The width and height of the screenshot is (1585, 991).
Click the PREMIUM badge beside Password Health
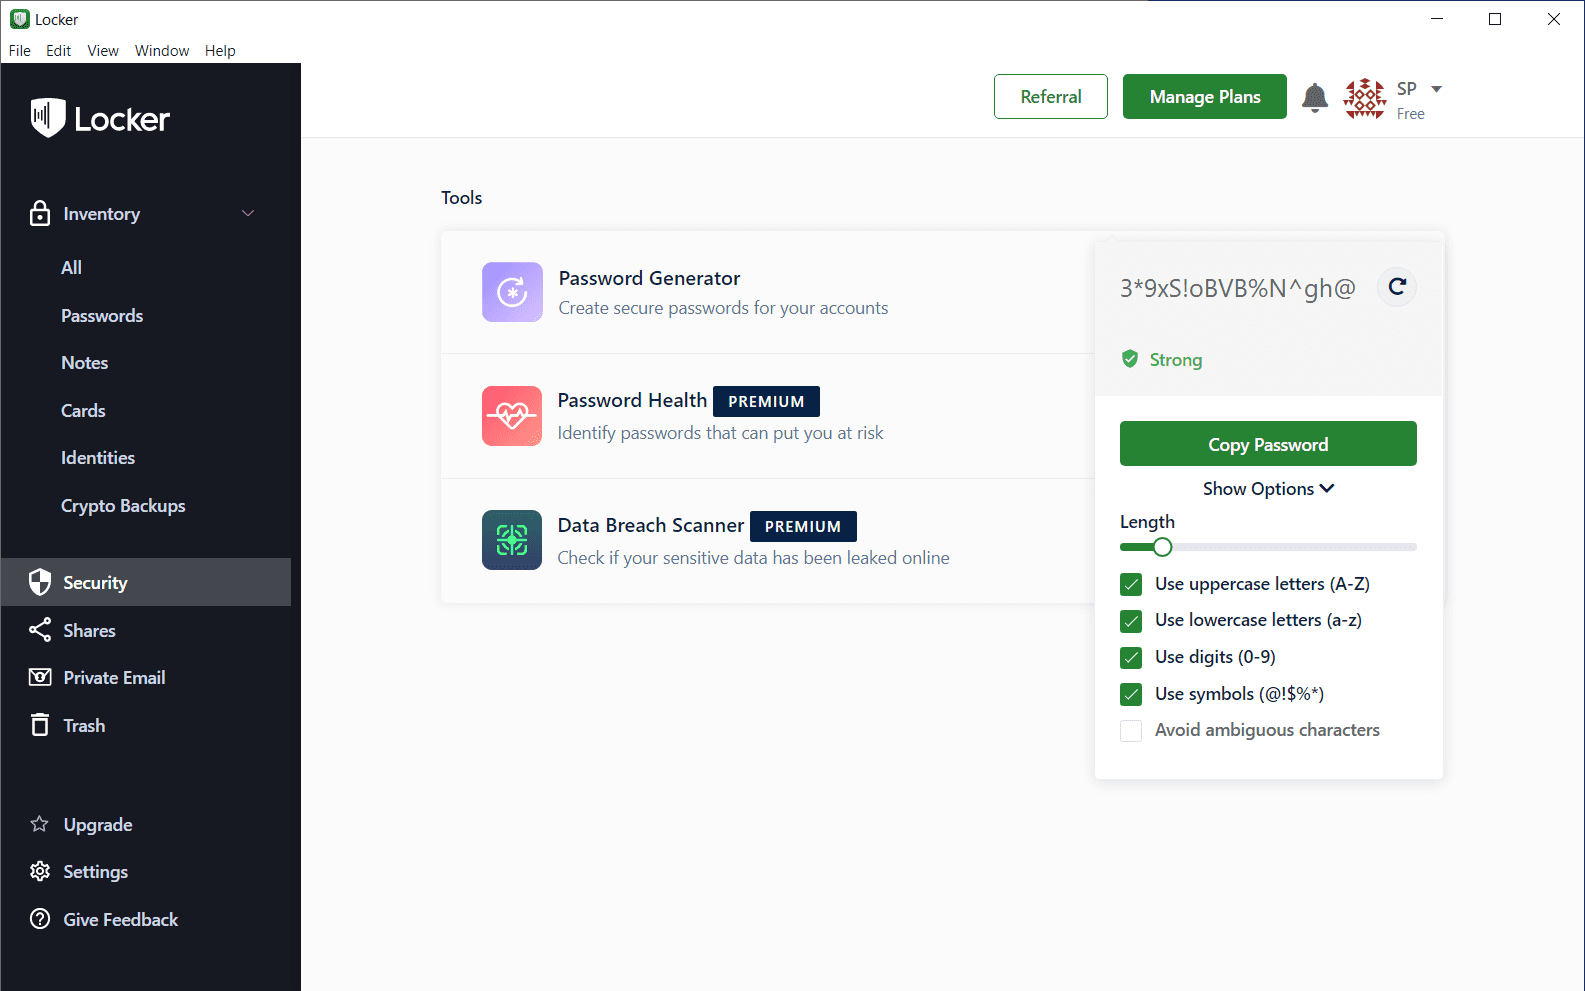766,401
